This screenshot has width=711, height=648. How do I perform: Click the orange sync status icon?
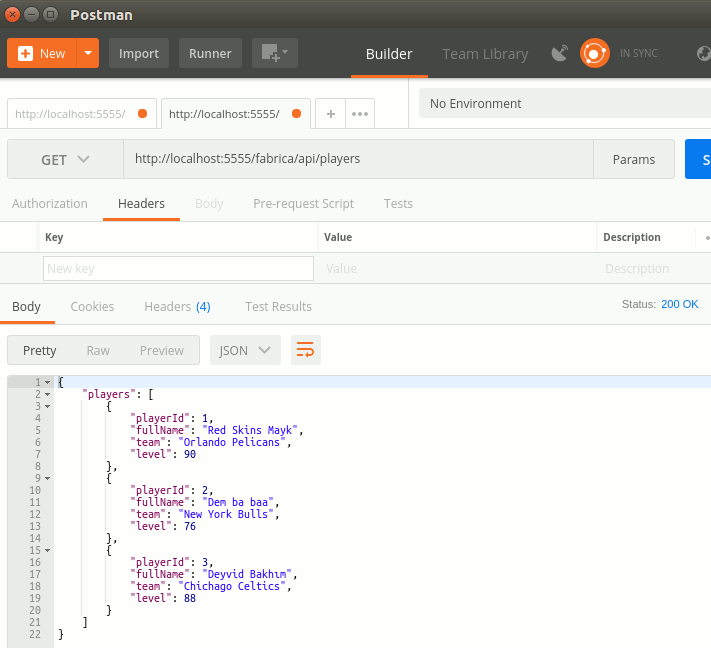(x=594, y=53)
